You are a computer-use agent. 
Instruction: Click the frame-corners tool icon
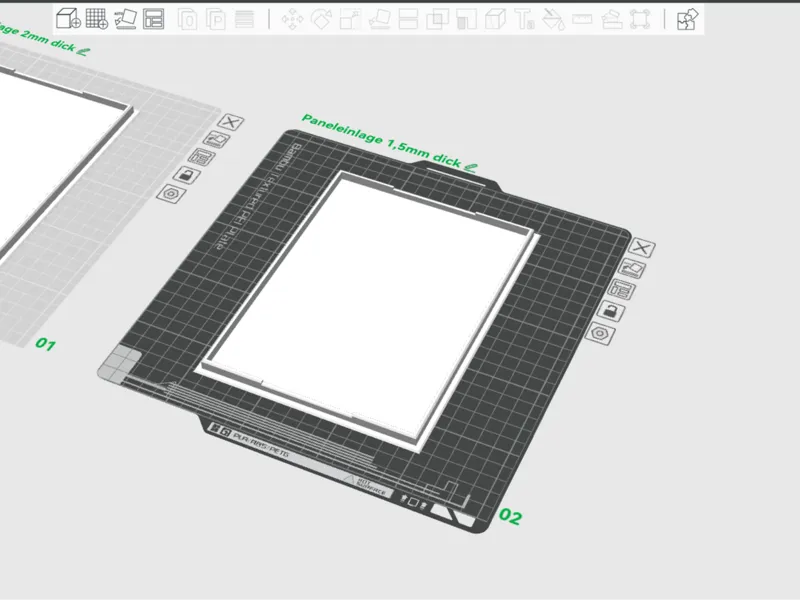click(x=640, y=19)
